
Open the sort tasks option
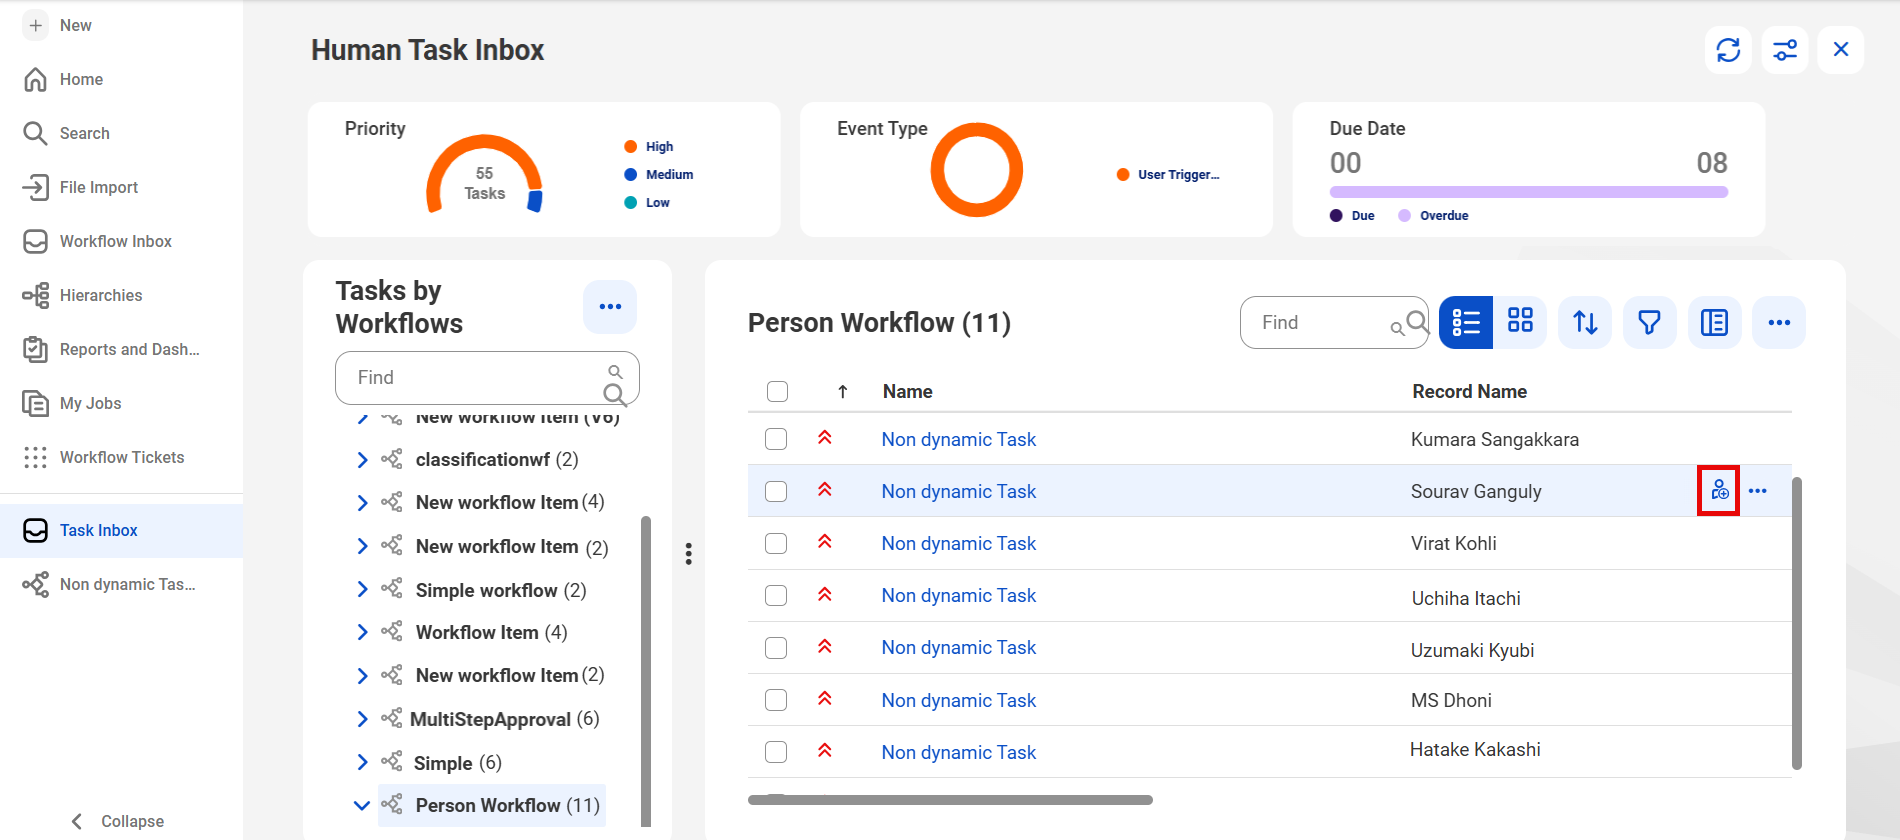(x=1585, y=322)
